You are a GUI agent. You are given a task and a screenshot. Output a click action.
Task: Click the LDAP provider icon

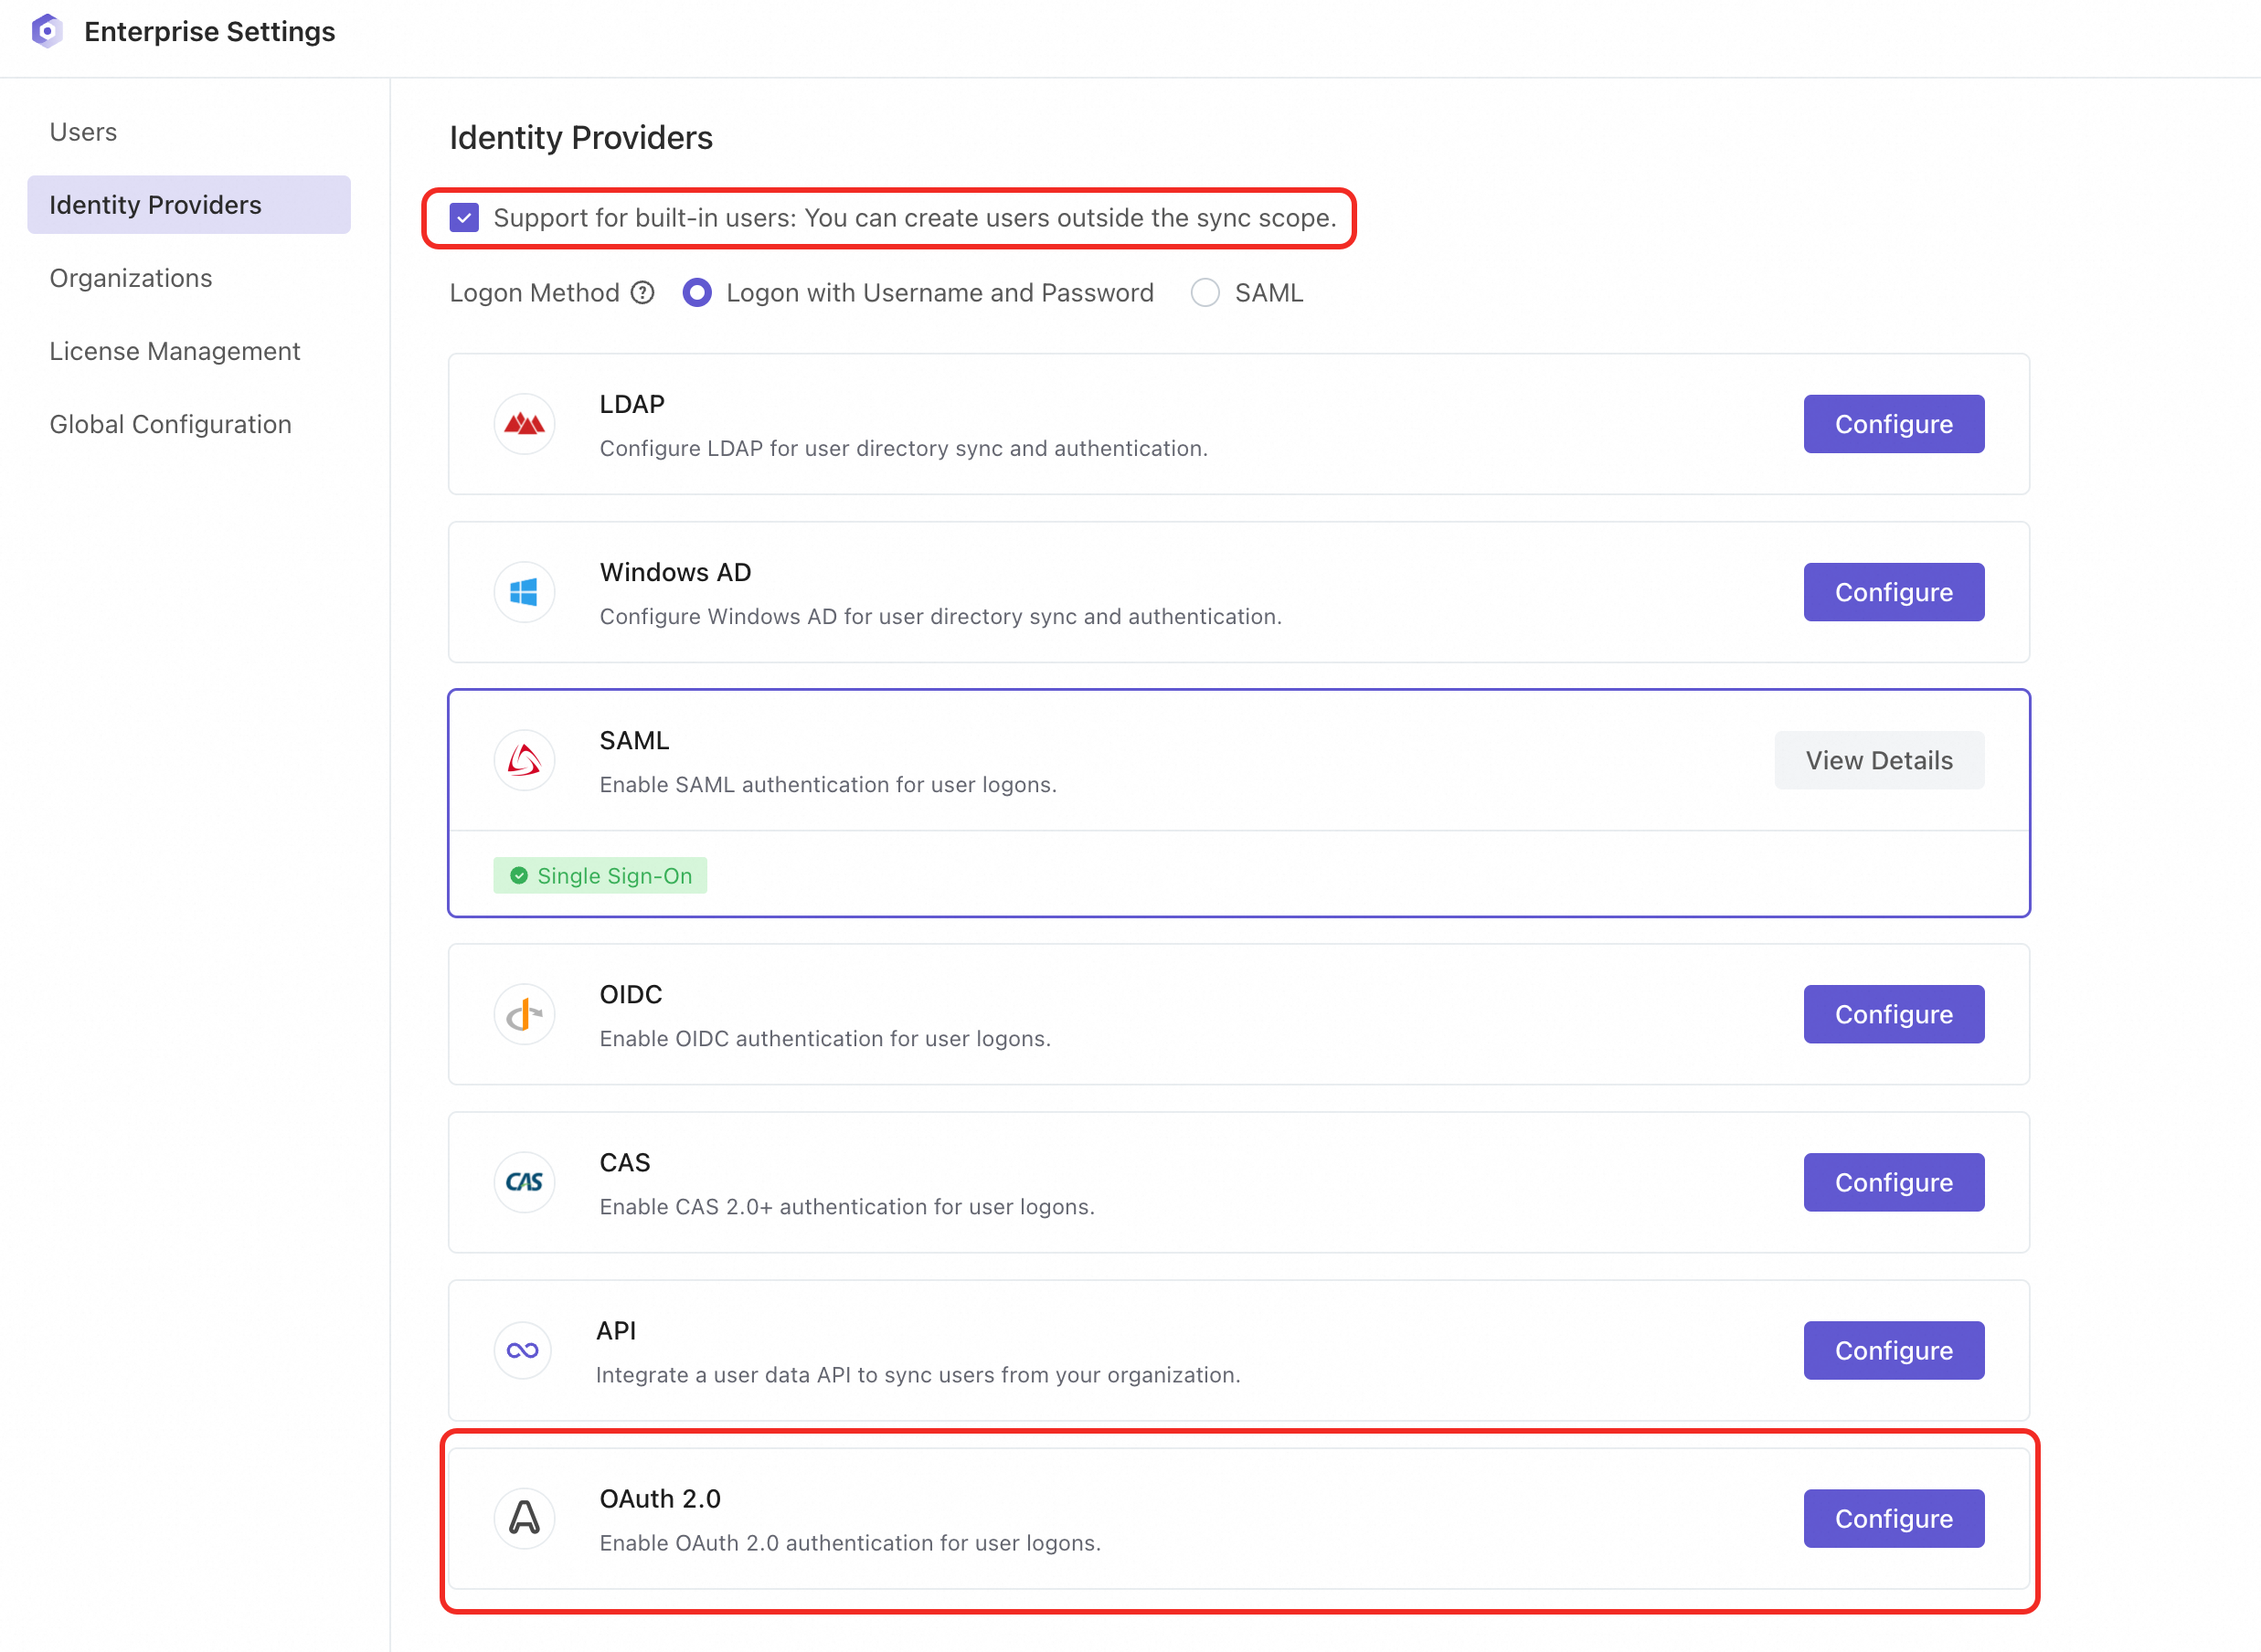pos(524,424)
